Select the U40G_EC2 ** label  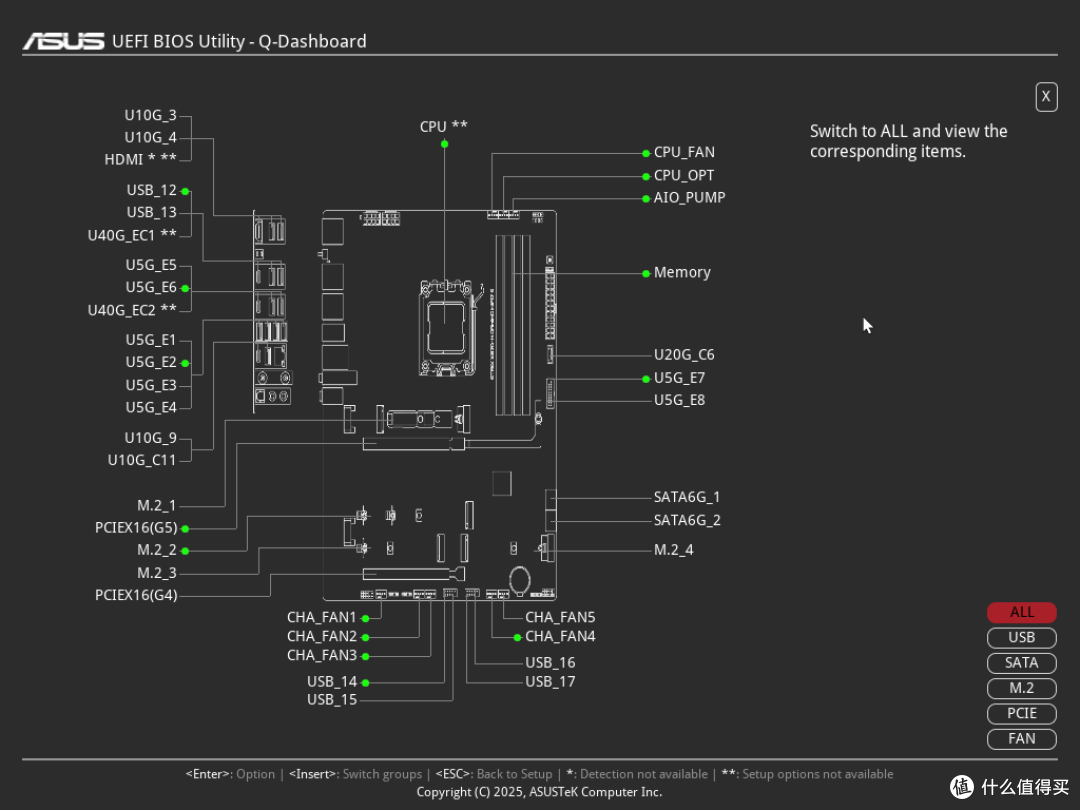click(132, 310)
